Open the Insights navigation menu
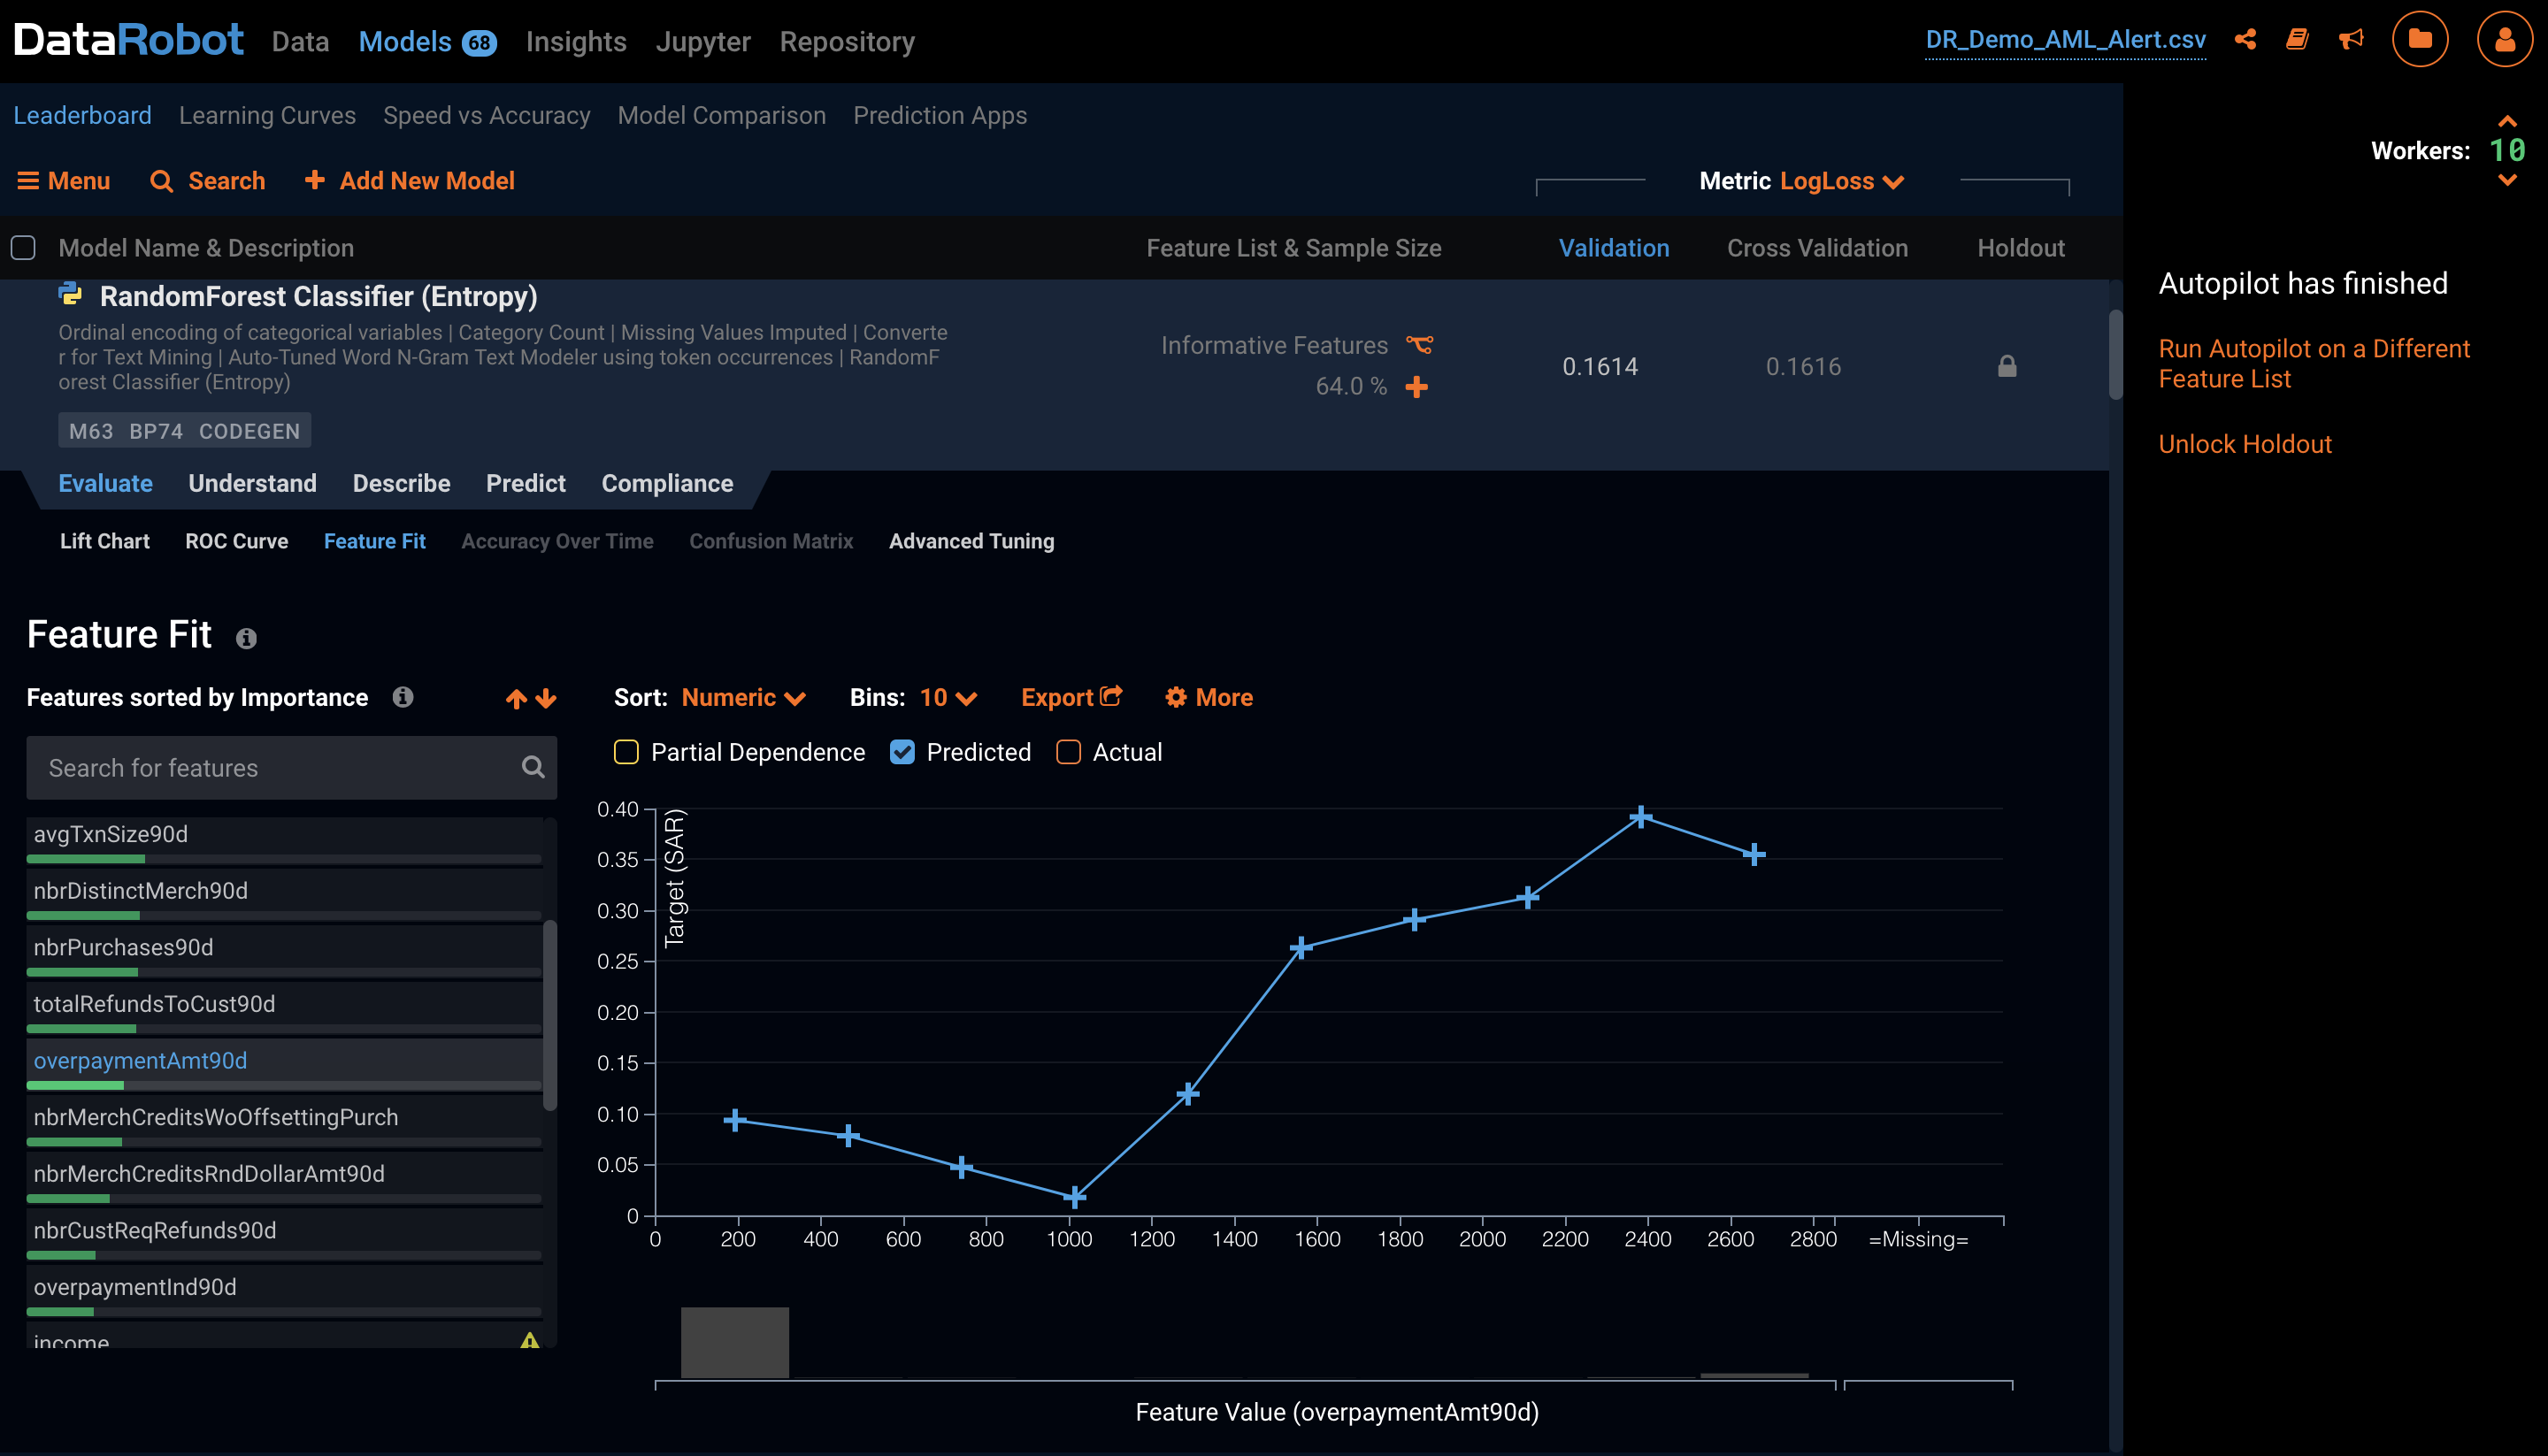2548x1456 pixels. point(576,41)
